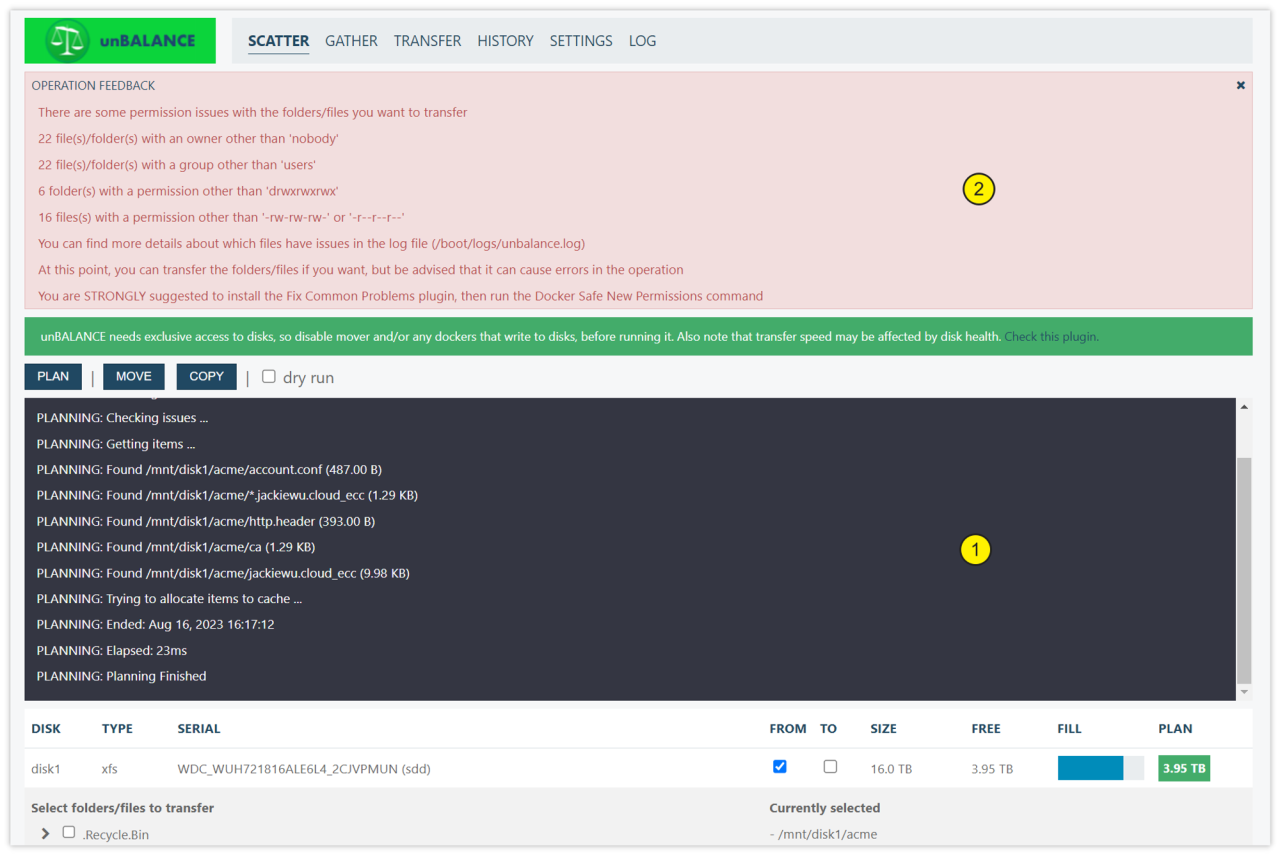Image resolution: width=1280 pixels, height=855 pixels.
Task: Open the HISTORY tab
Action: [x=505, y=41]
